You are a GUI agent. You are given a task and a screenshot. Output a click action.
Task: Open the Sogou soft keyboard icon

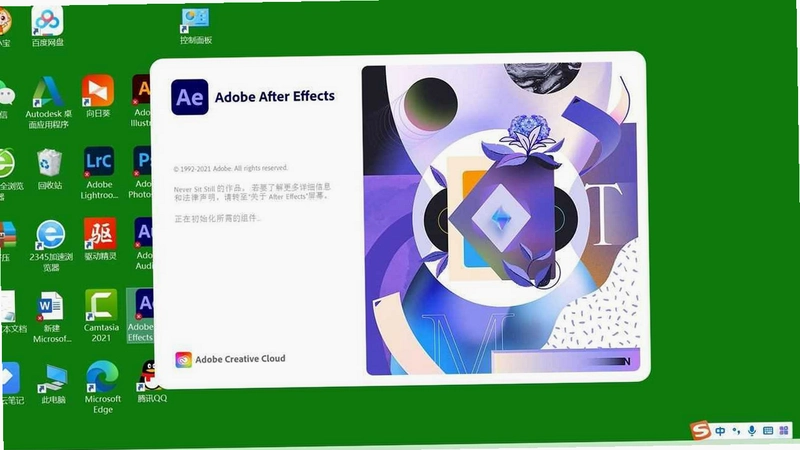pyautogui.click(x=768, y=431)
